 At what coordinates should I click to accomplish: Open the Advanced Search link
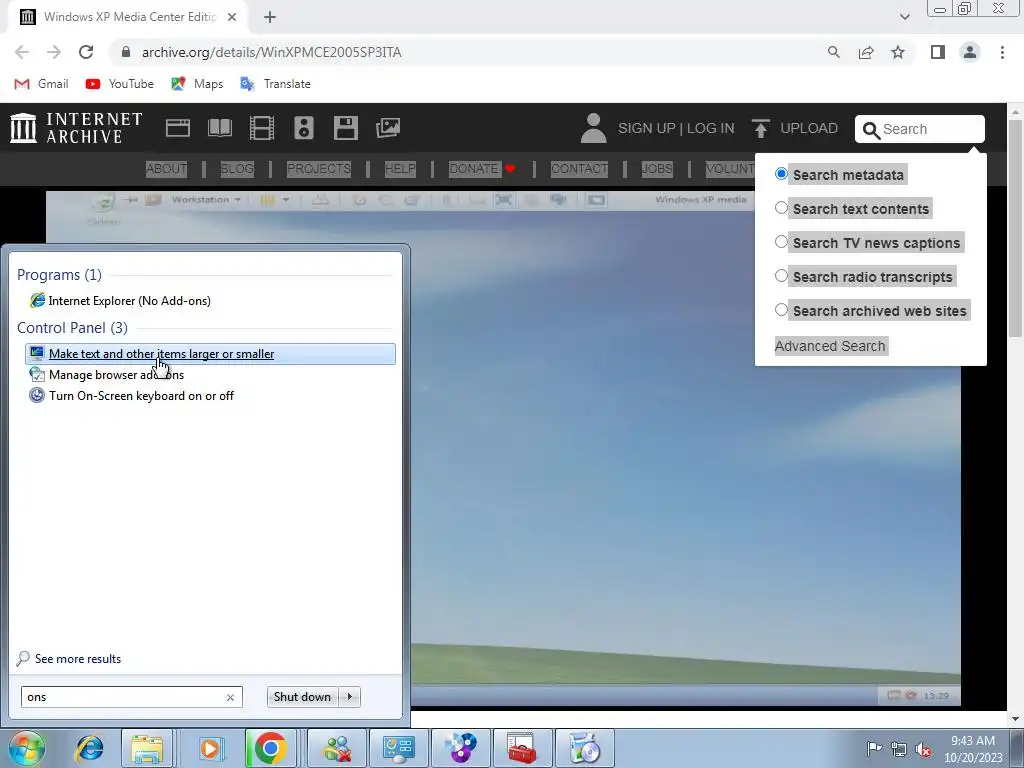[830, 346]
